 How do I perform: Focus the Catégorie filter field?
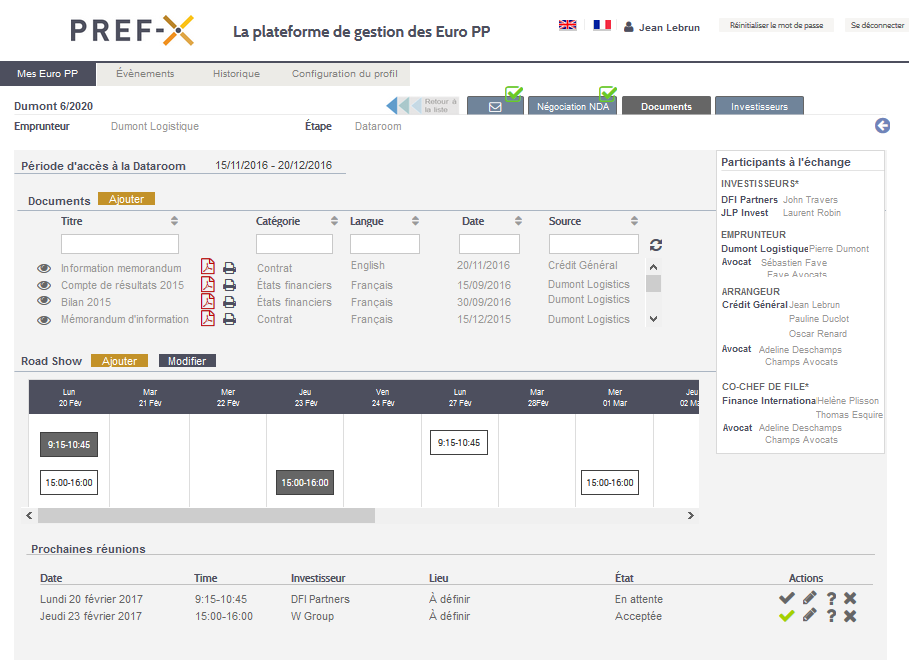point(294,244)
